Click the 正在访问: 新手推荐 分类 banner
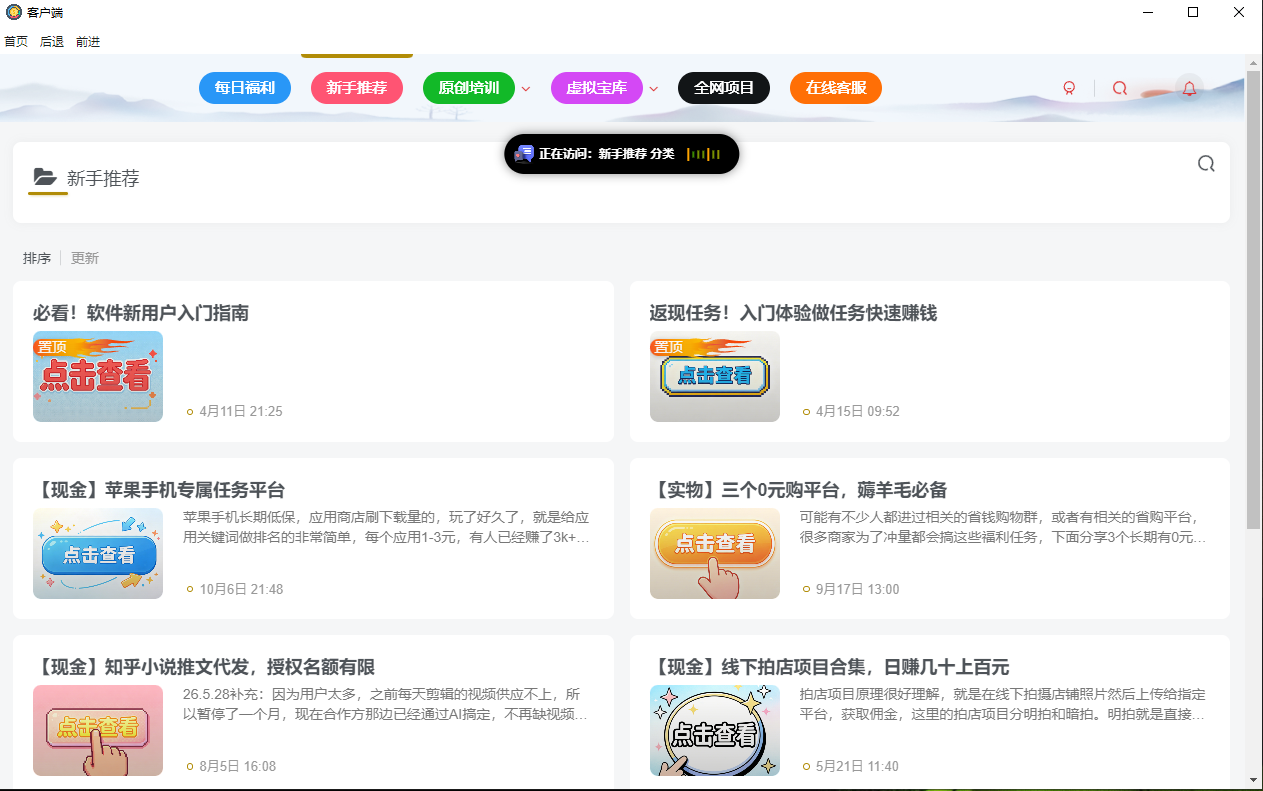 621,154
